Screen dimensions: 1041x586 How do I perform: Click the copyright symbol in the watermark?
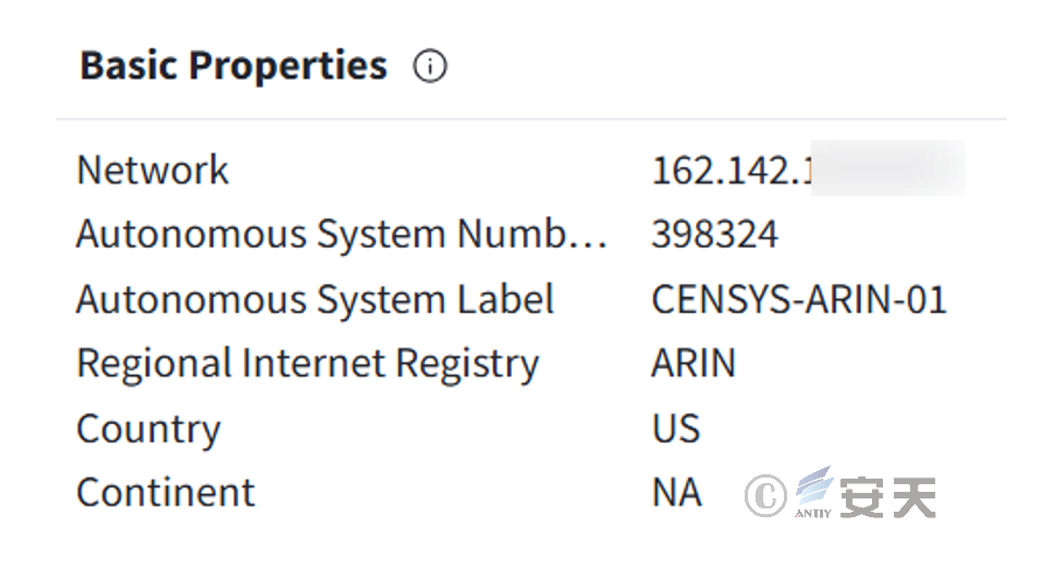point(765,497)
